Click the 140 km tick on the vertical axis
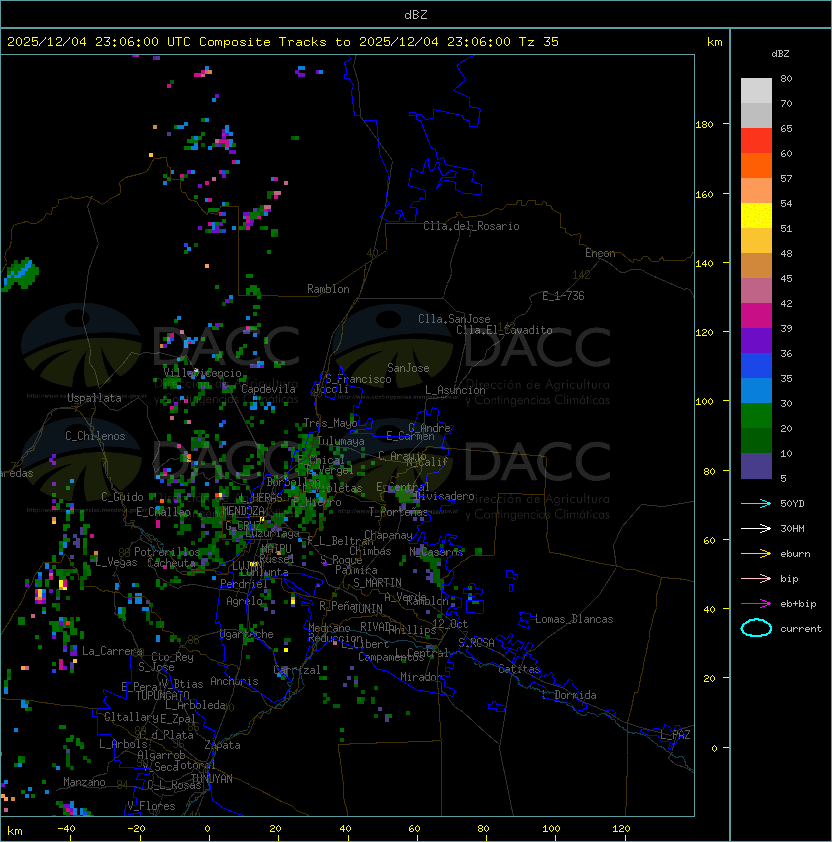Viewport: 832px width, 842px height. click(704, 263)
